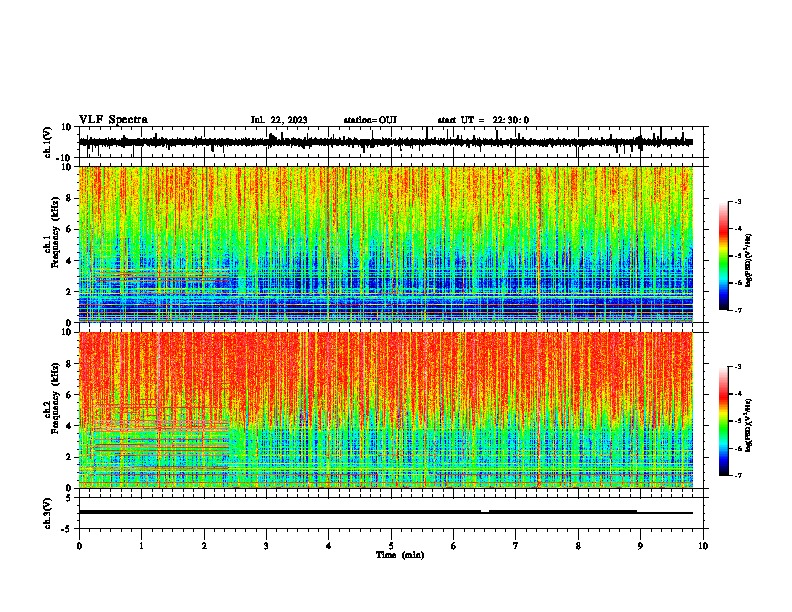Click the "VLF Spectra" title text
The width and height of the screenshot is (792, 612).
tap(113, 119)
